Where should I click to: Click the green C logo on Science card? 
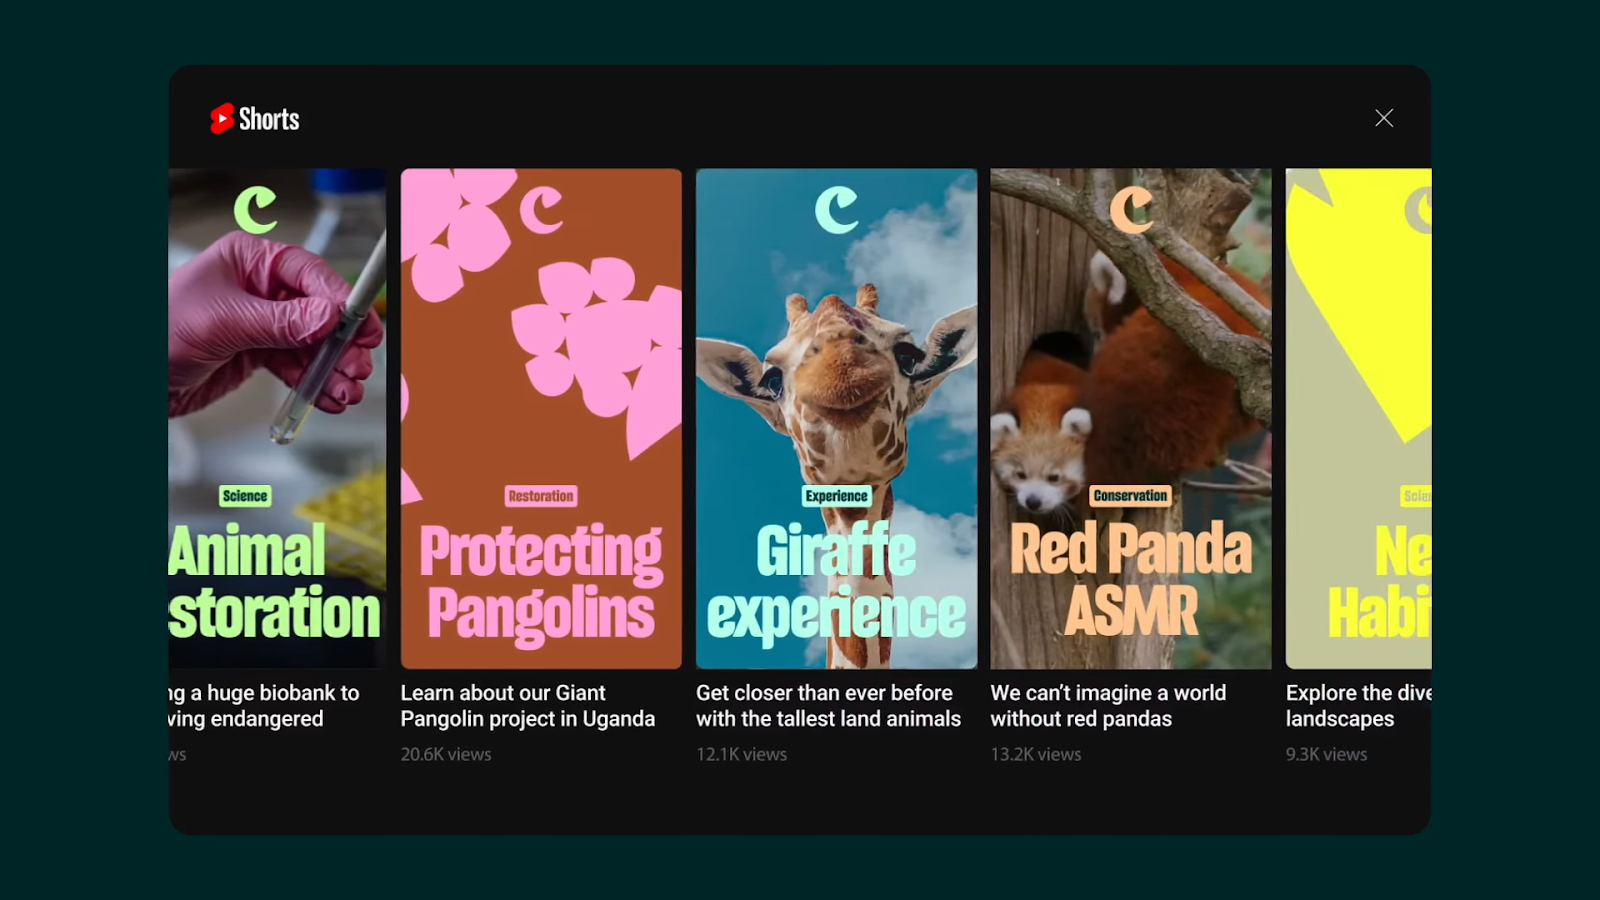point(255,210)
